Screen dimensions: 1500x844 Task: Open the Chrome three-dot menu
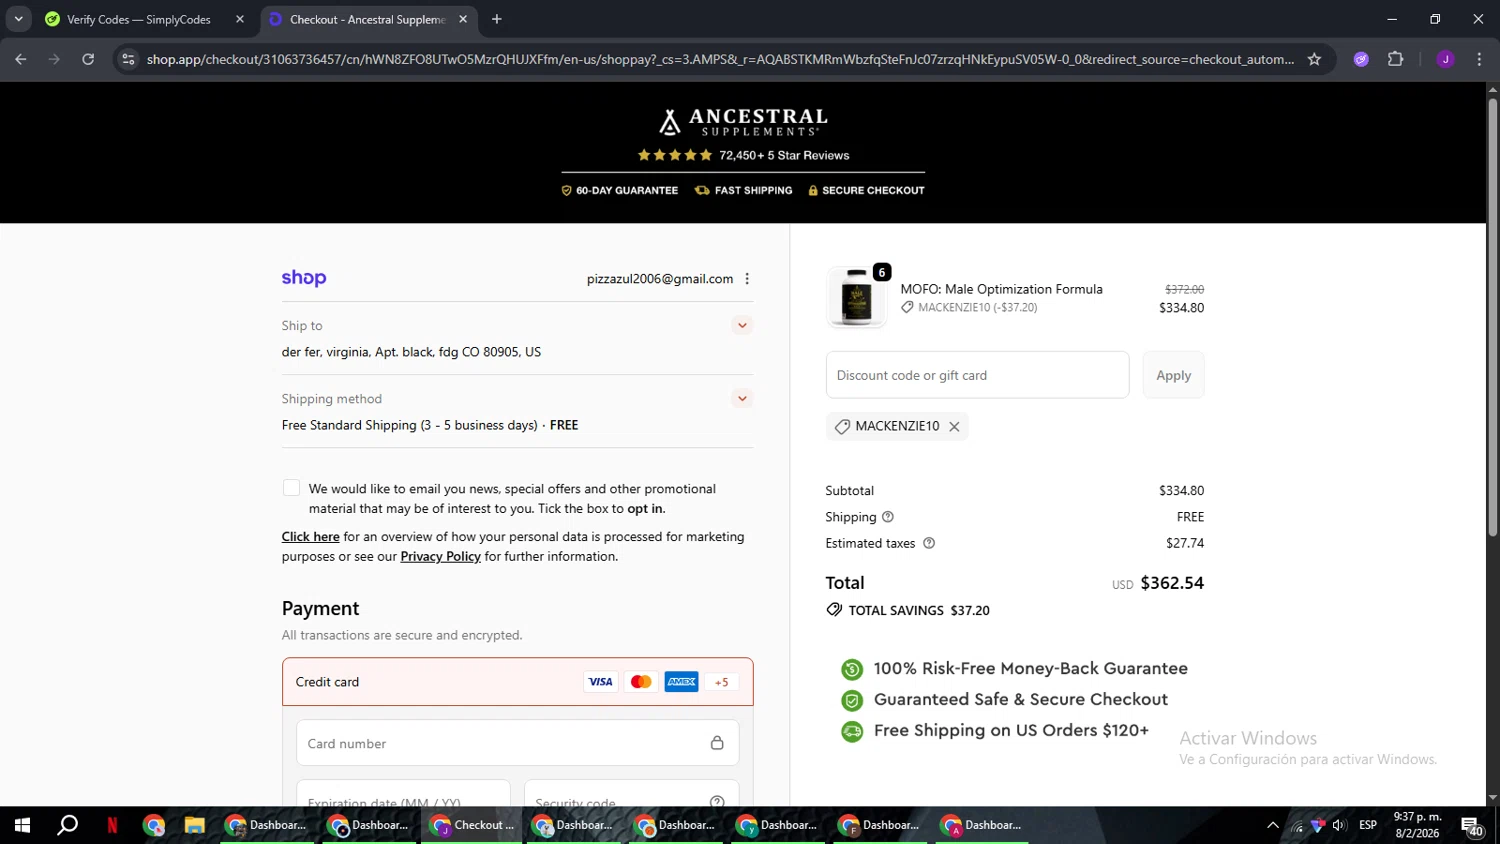1479,59
